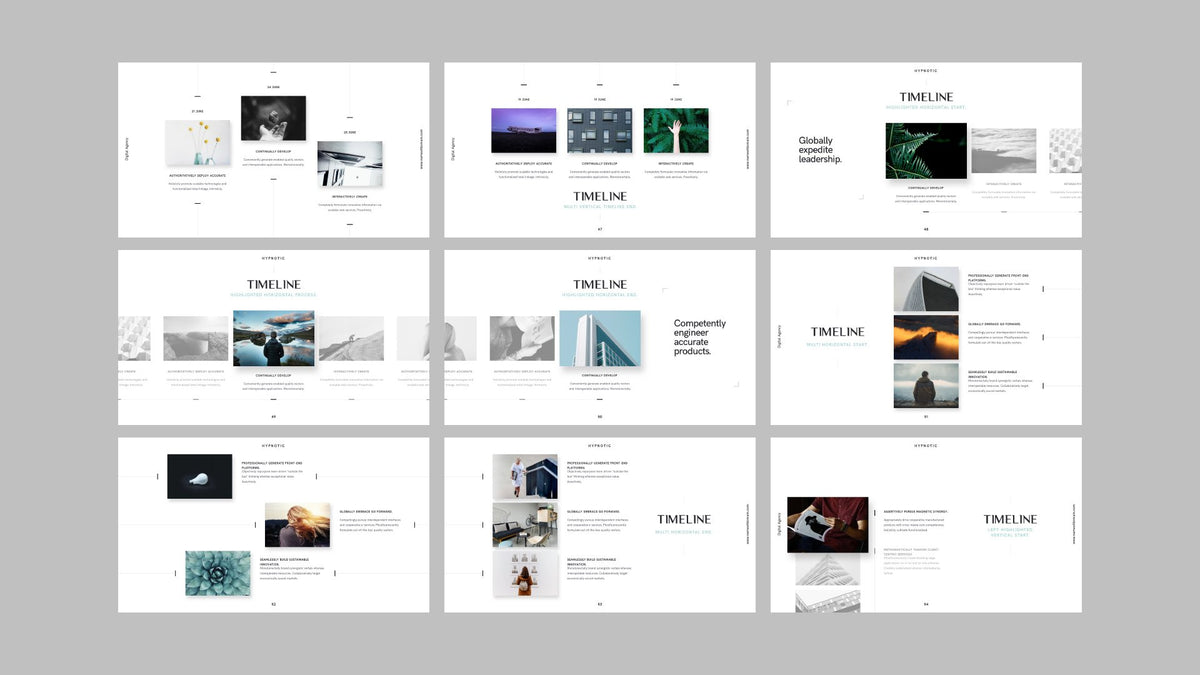Click the man walking past building photo
This screenshot has width=1200, height=675.
click(525, 477)
